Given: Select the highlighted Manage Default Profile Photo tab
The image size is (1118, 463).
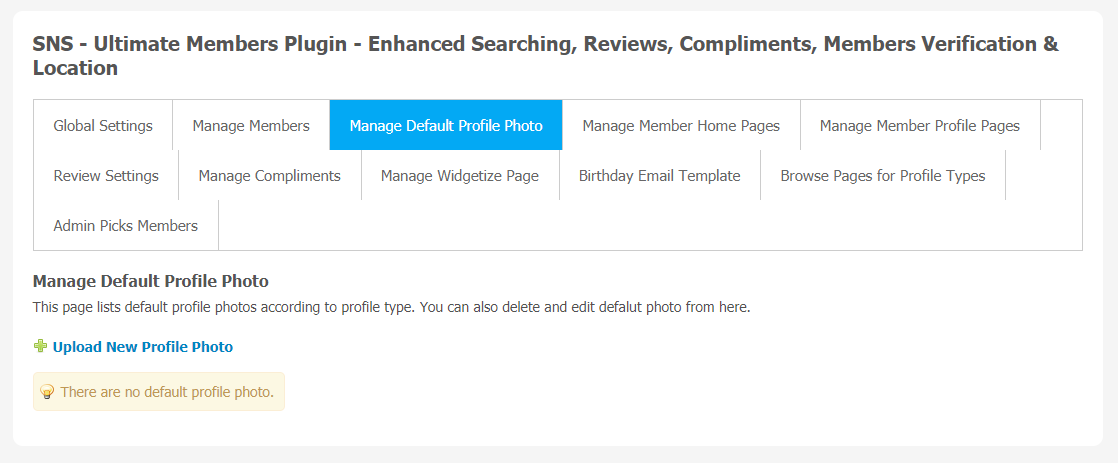Looking at the screenshot, I should tap(446, 126).
